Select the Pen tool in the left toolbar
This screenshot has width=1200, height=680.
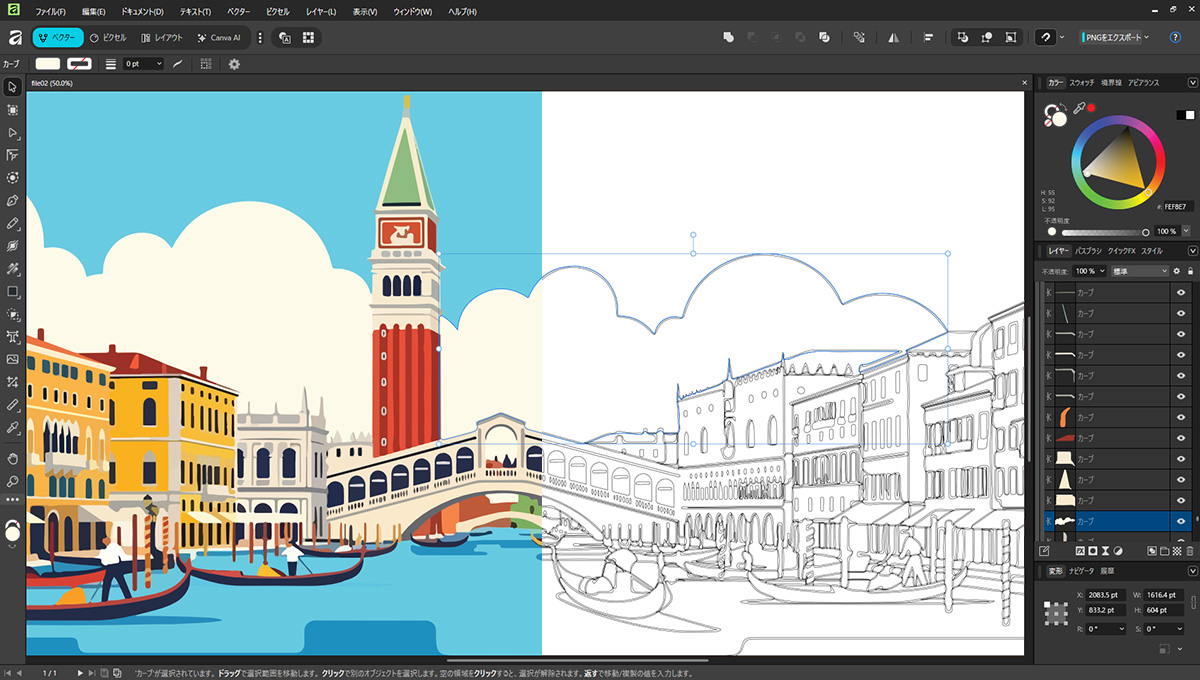click(13, 201)
